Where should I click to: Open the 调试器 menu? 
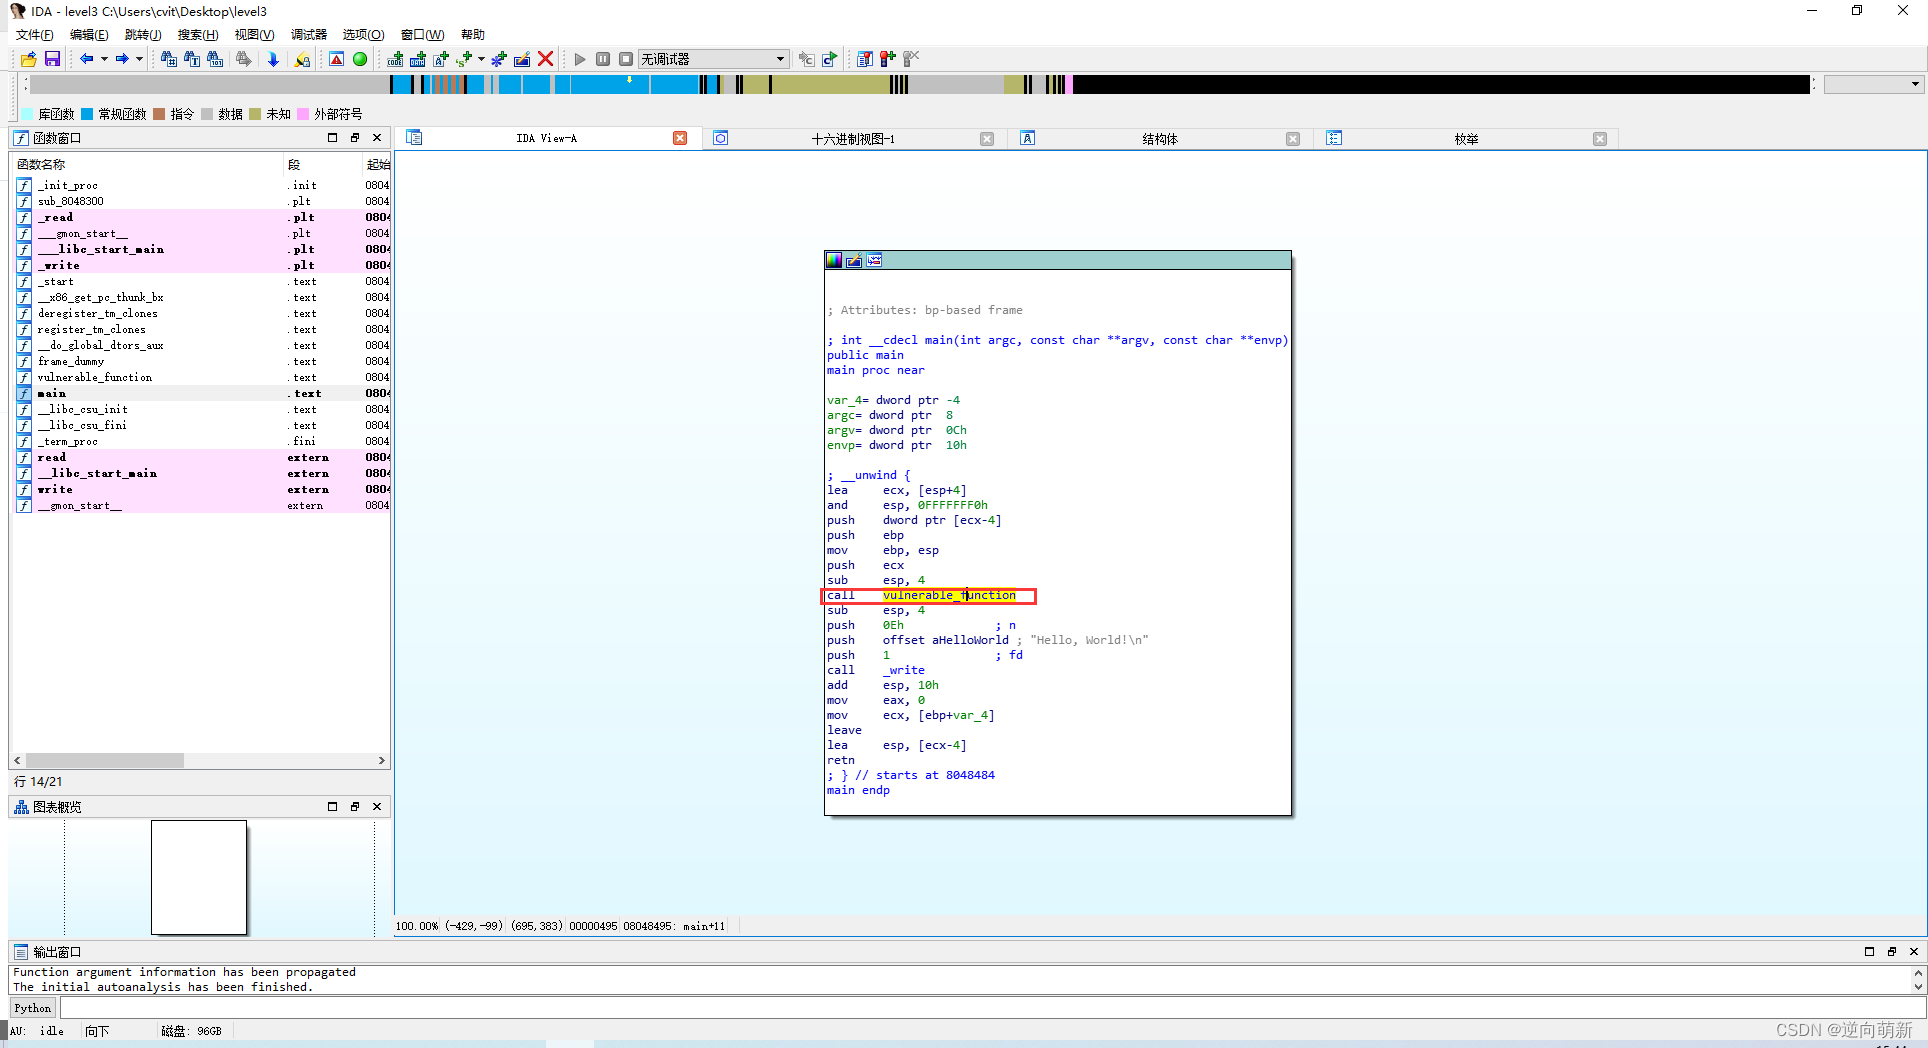point(309,35)
